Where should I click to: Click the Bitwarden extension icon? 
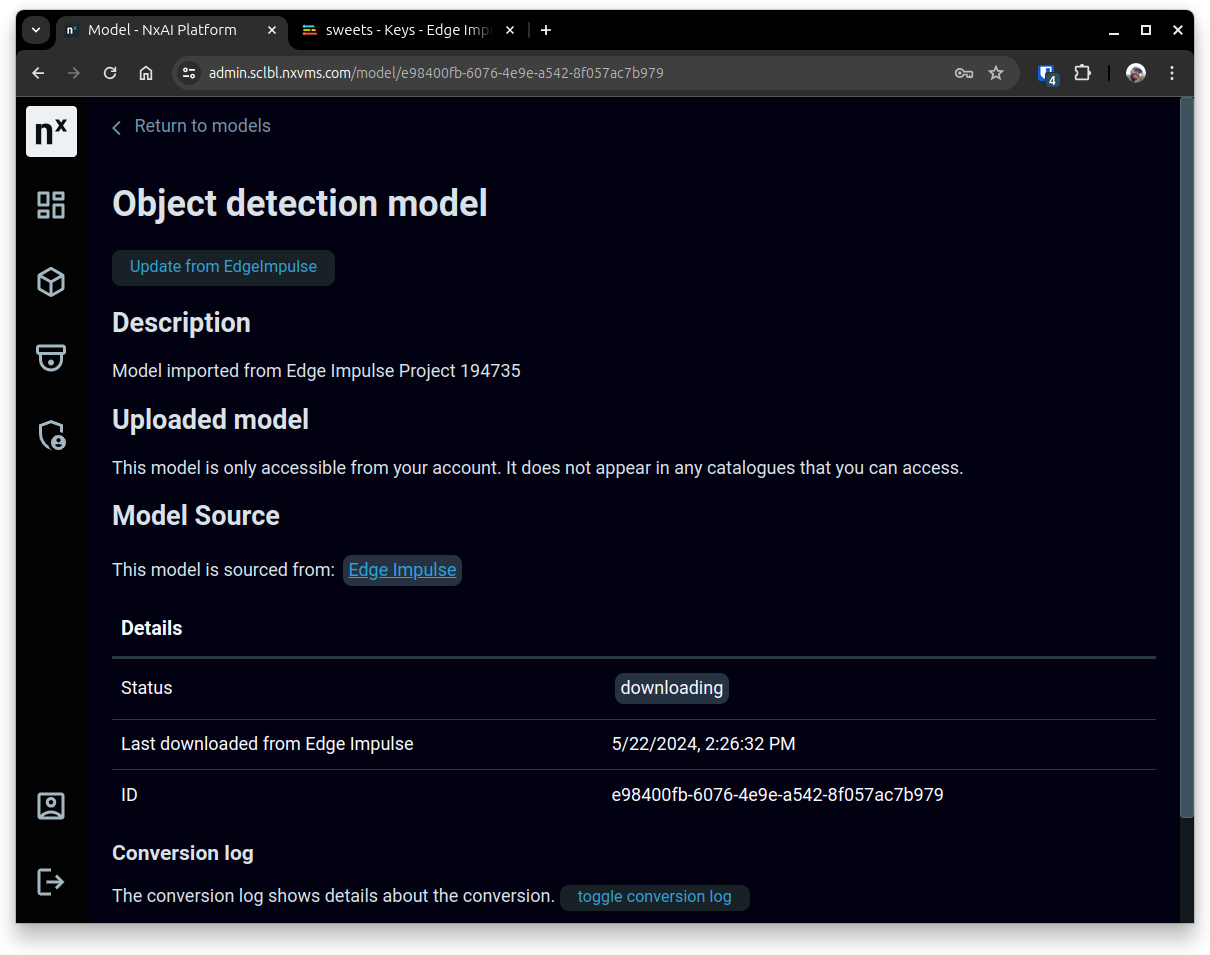pos(1046,73)
